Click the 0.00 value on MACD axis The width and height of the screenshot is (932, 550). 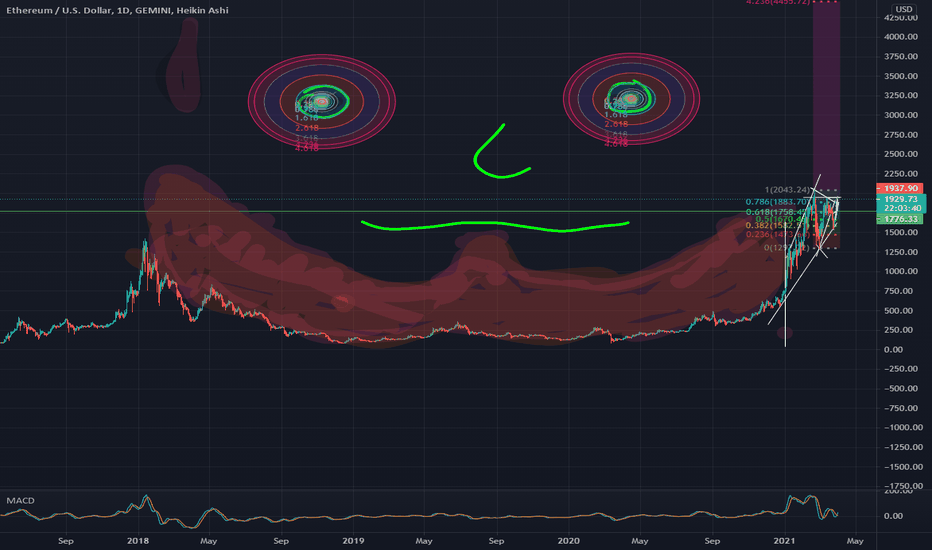(x=893, y=516)
